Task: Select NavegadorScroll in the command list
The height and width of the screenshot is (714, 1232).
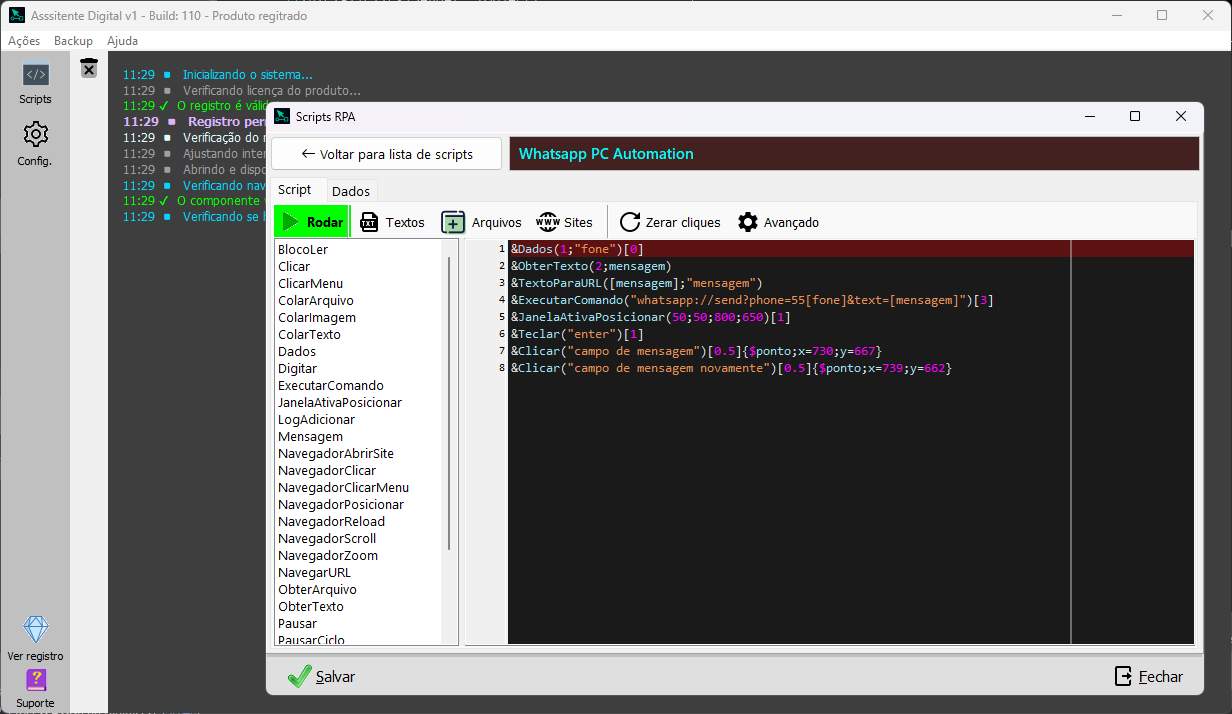Action: click(327, 538)
